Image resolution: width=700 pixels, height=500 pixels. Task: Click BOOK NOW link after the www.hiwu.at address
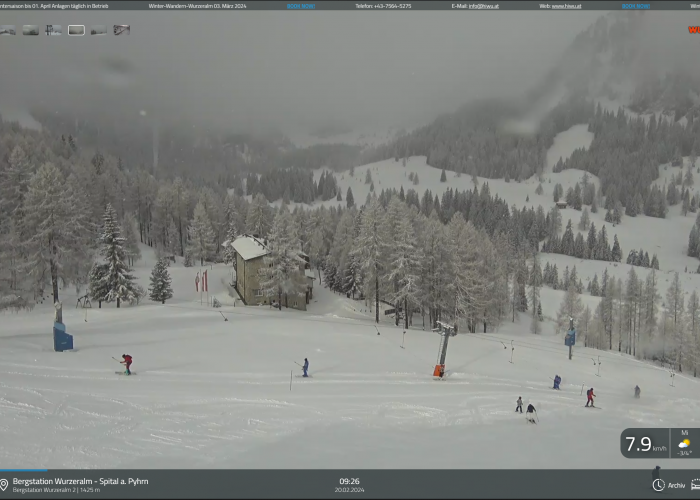click(636, 6)
